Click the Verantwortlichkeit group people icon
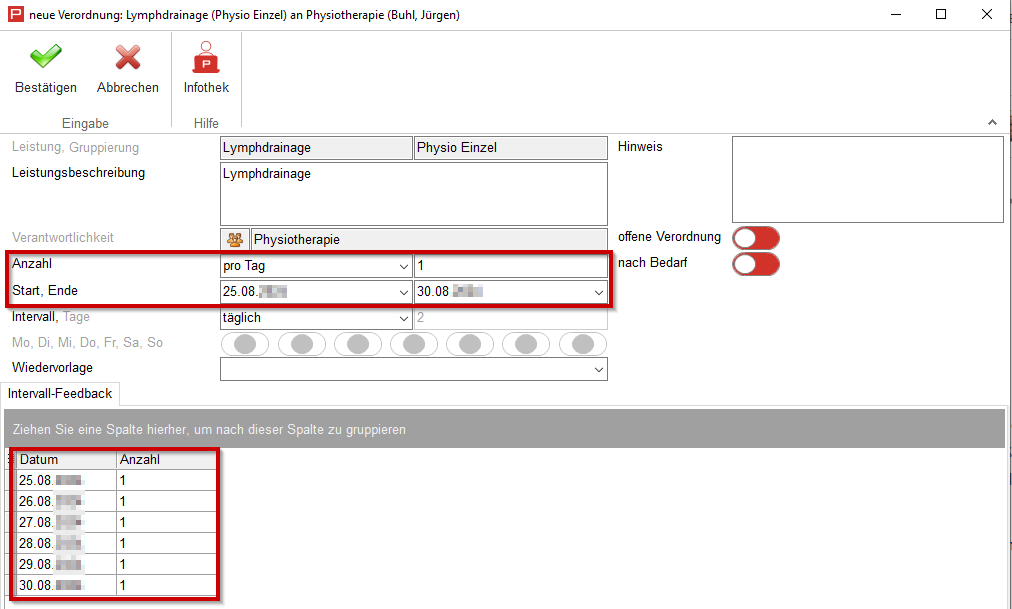Screen dimensions: 1012x609 (x=235, y=240)
